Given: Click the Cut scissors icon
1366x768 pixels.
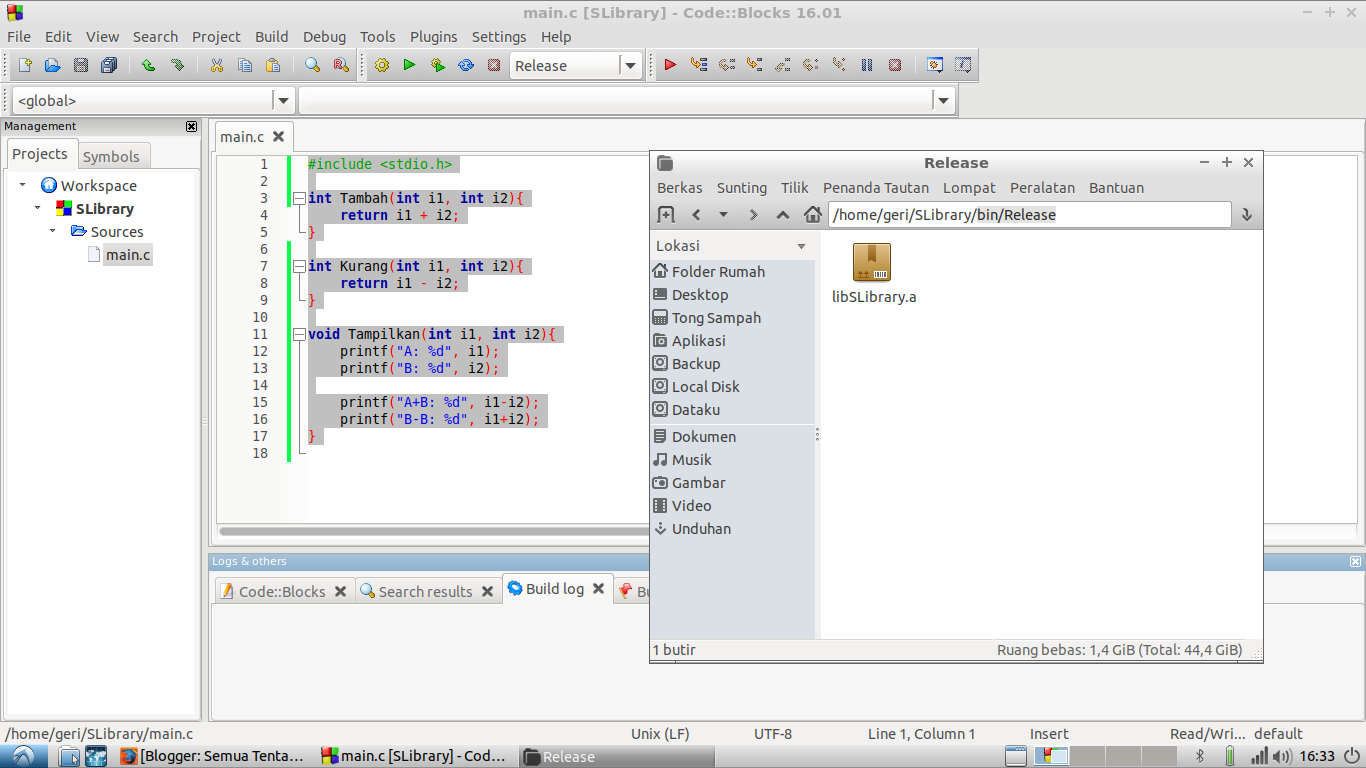Looking at the screenshot, I should (x=216, y=65).
